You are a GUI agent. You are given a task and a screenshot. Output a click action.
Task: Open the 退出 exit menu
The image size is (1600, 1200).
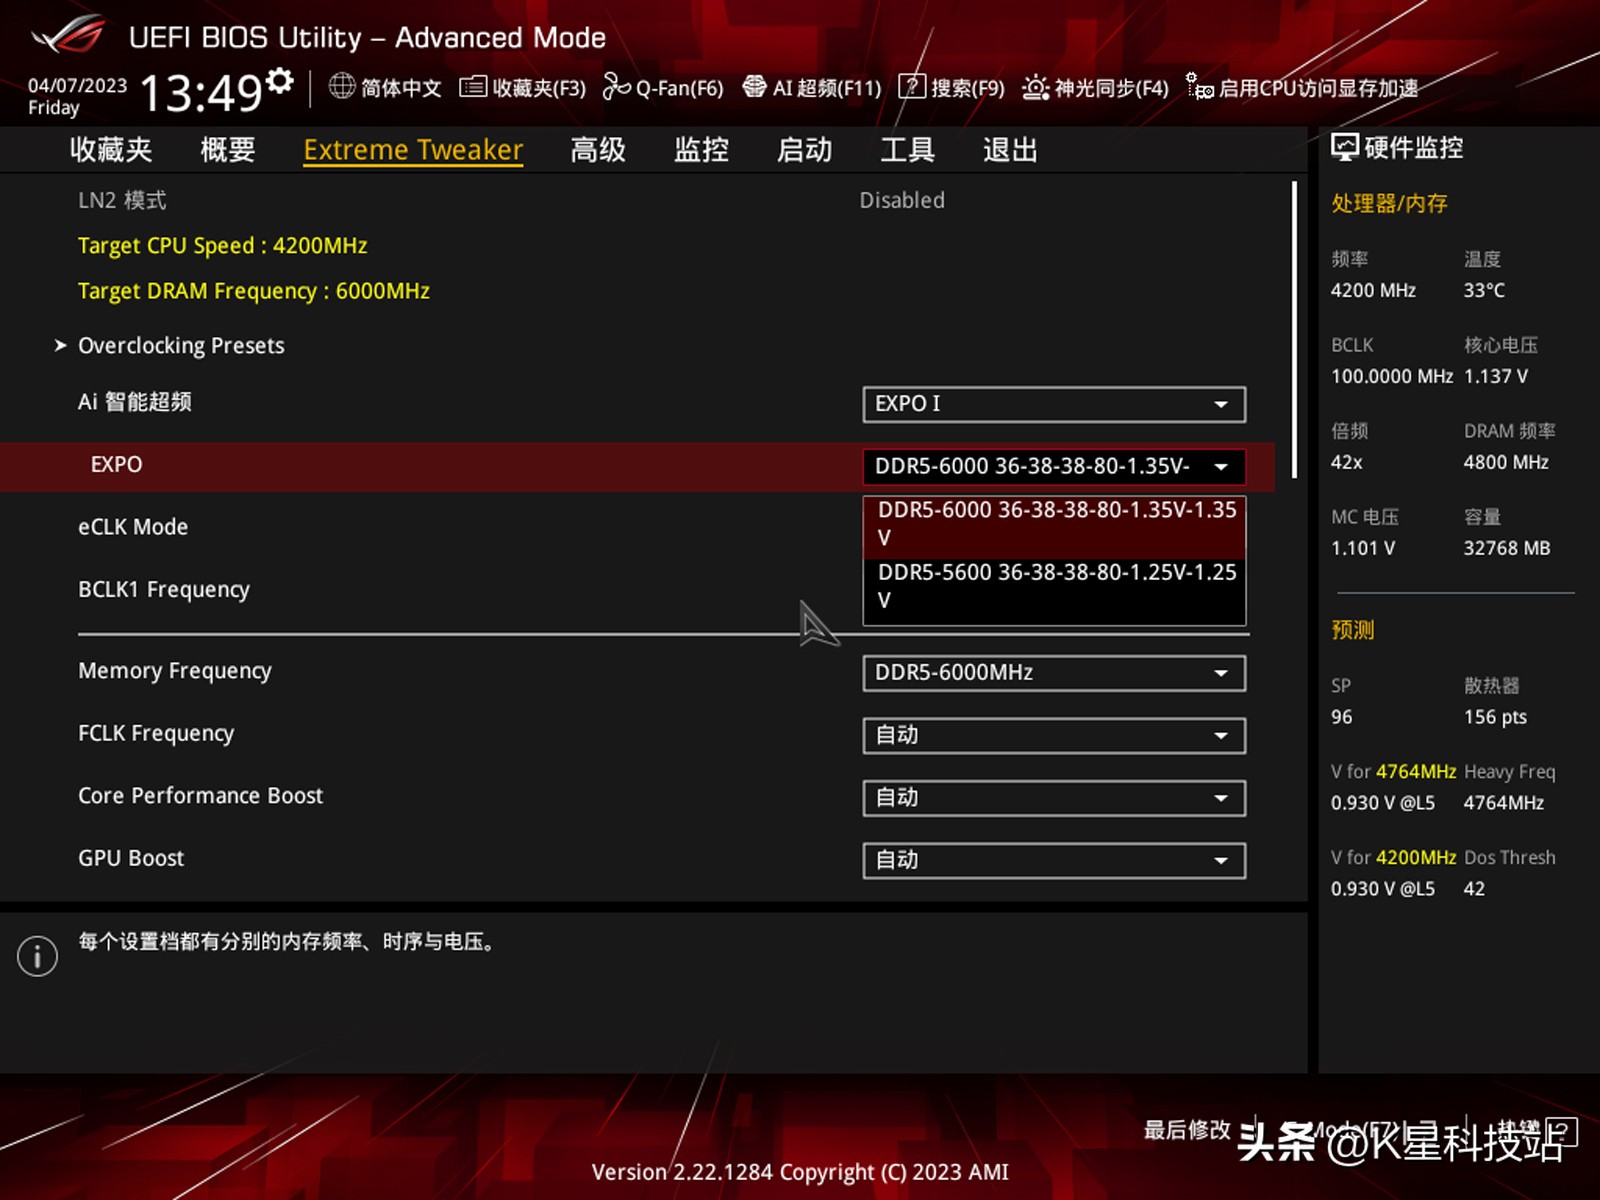(x=1008, y=149)
